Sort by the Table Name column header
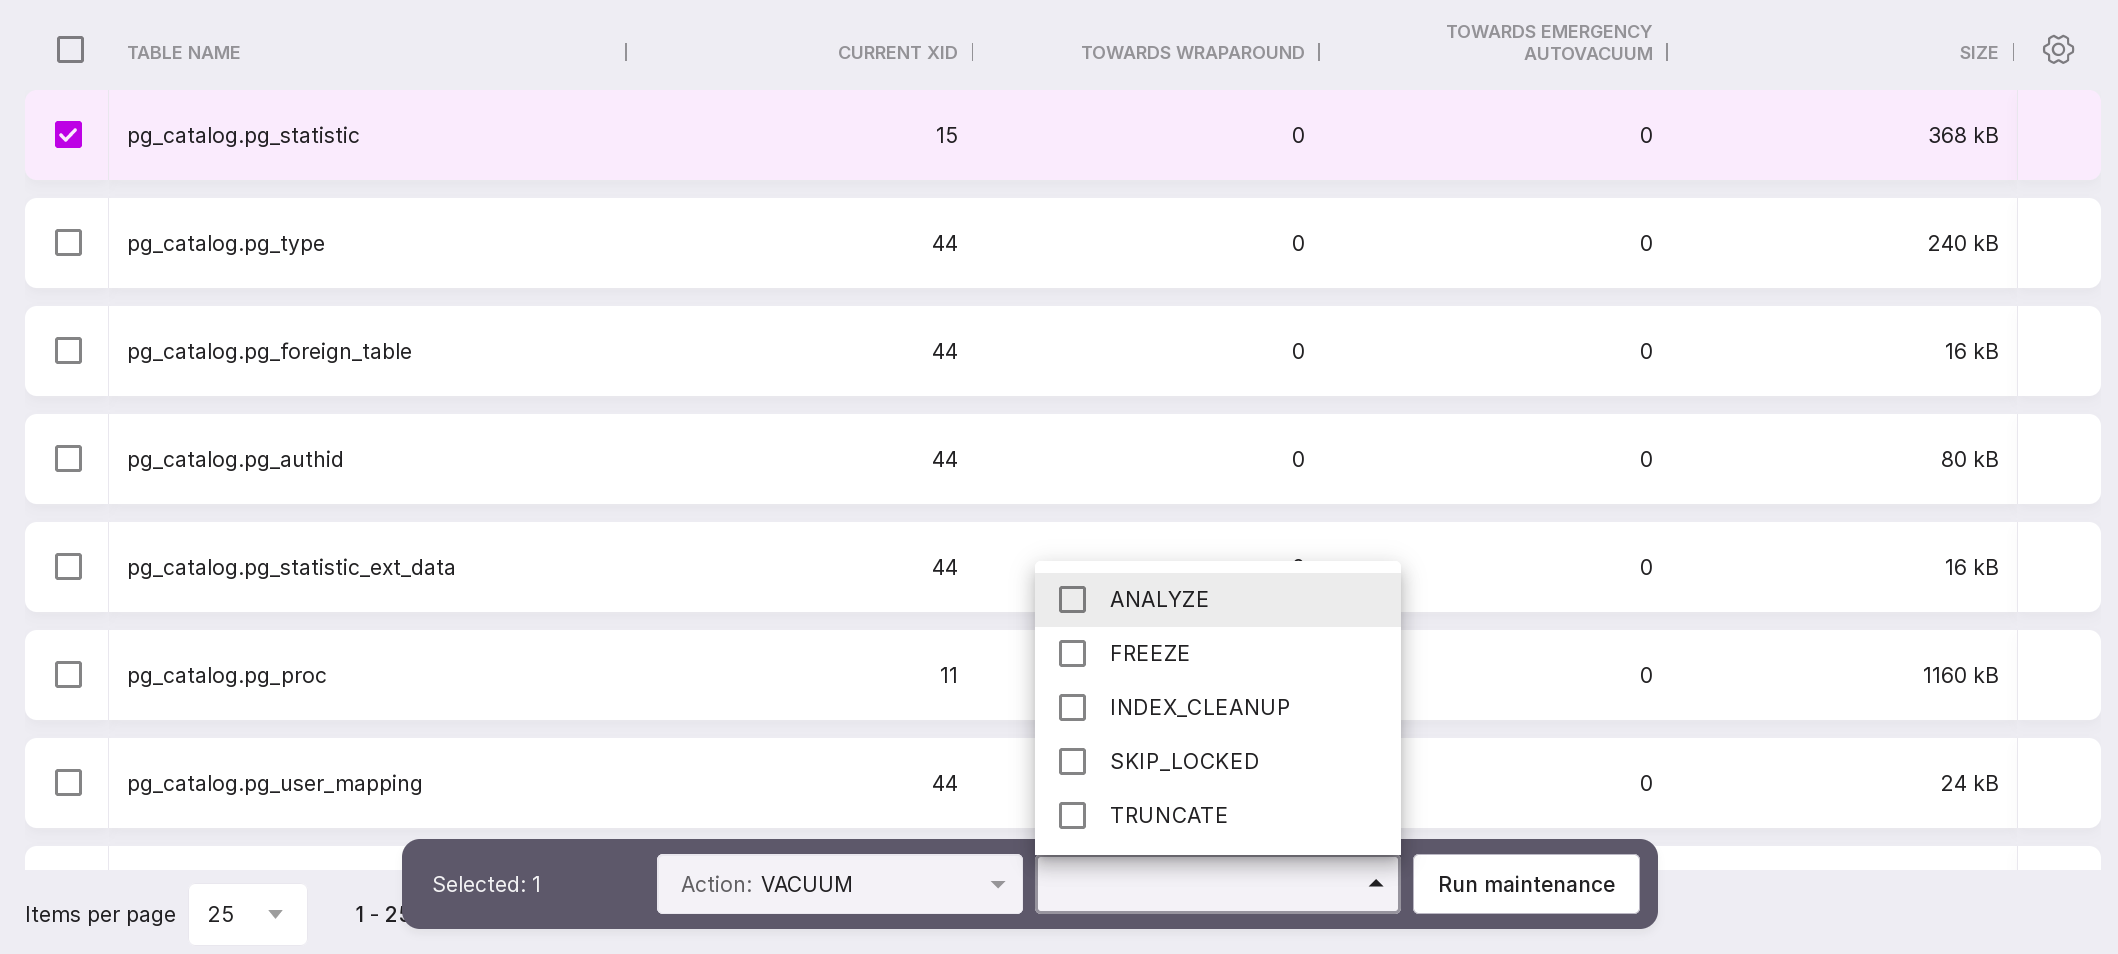Viewport: 2118px width, 954px height. (183, 53)
